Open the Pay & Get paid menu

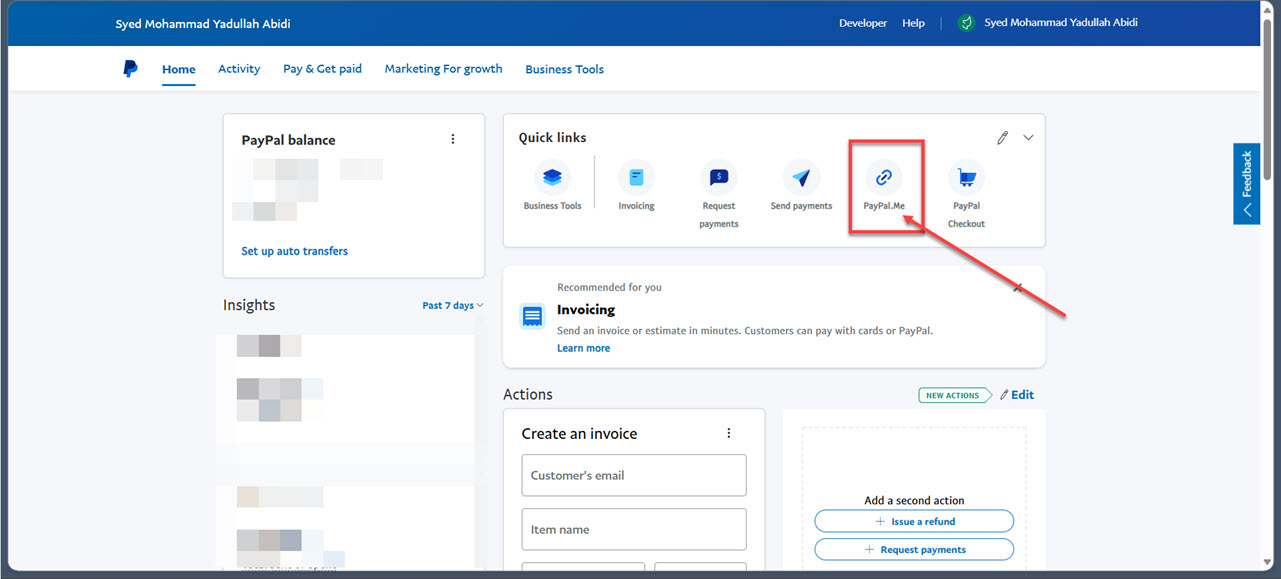tap(322, 69)
